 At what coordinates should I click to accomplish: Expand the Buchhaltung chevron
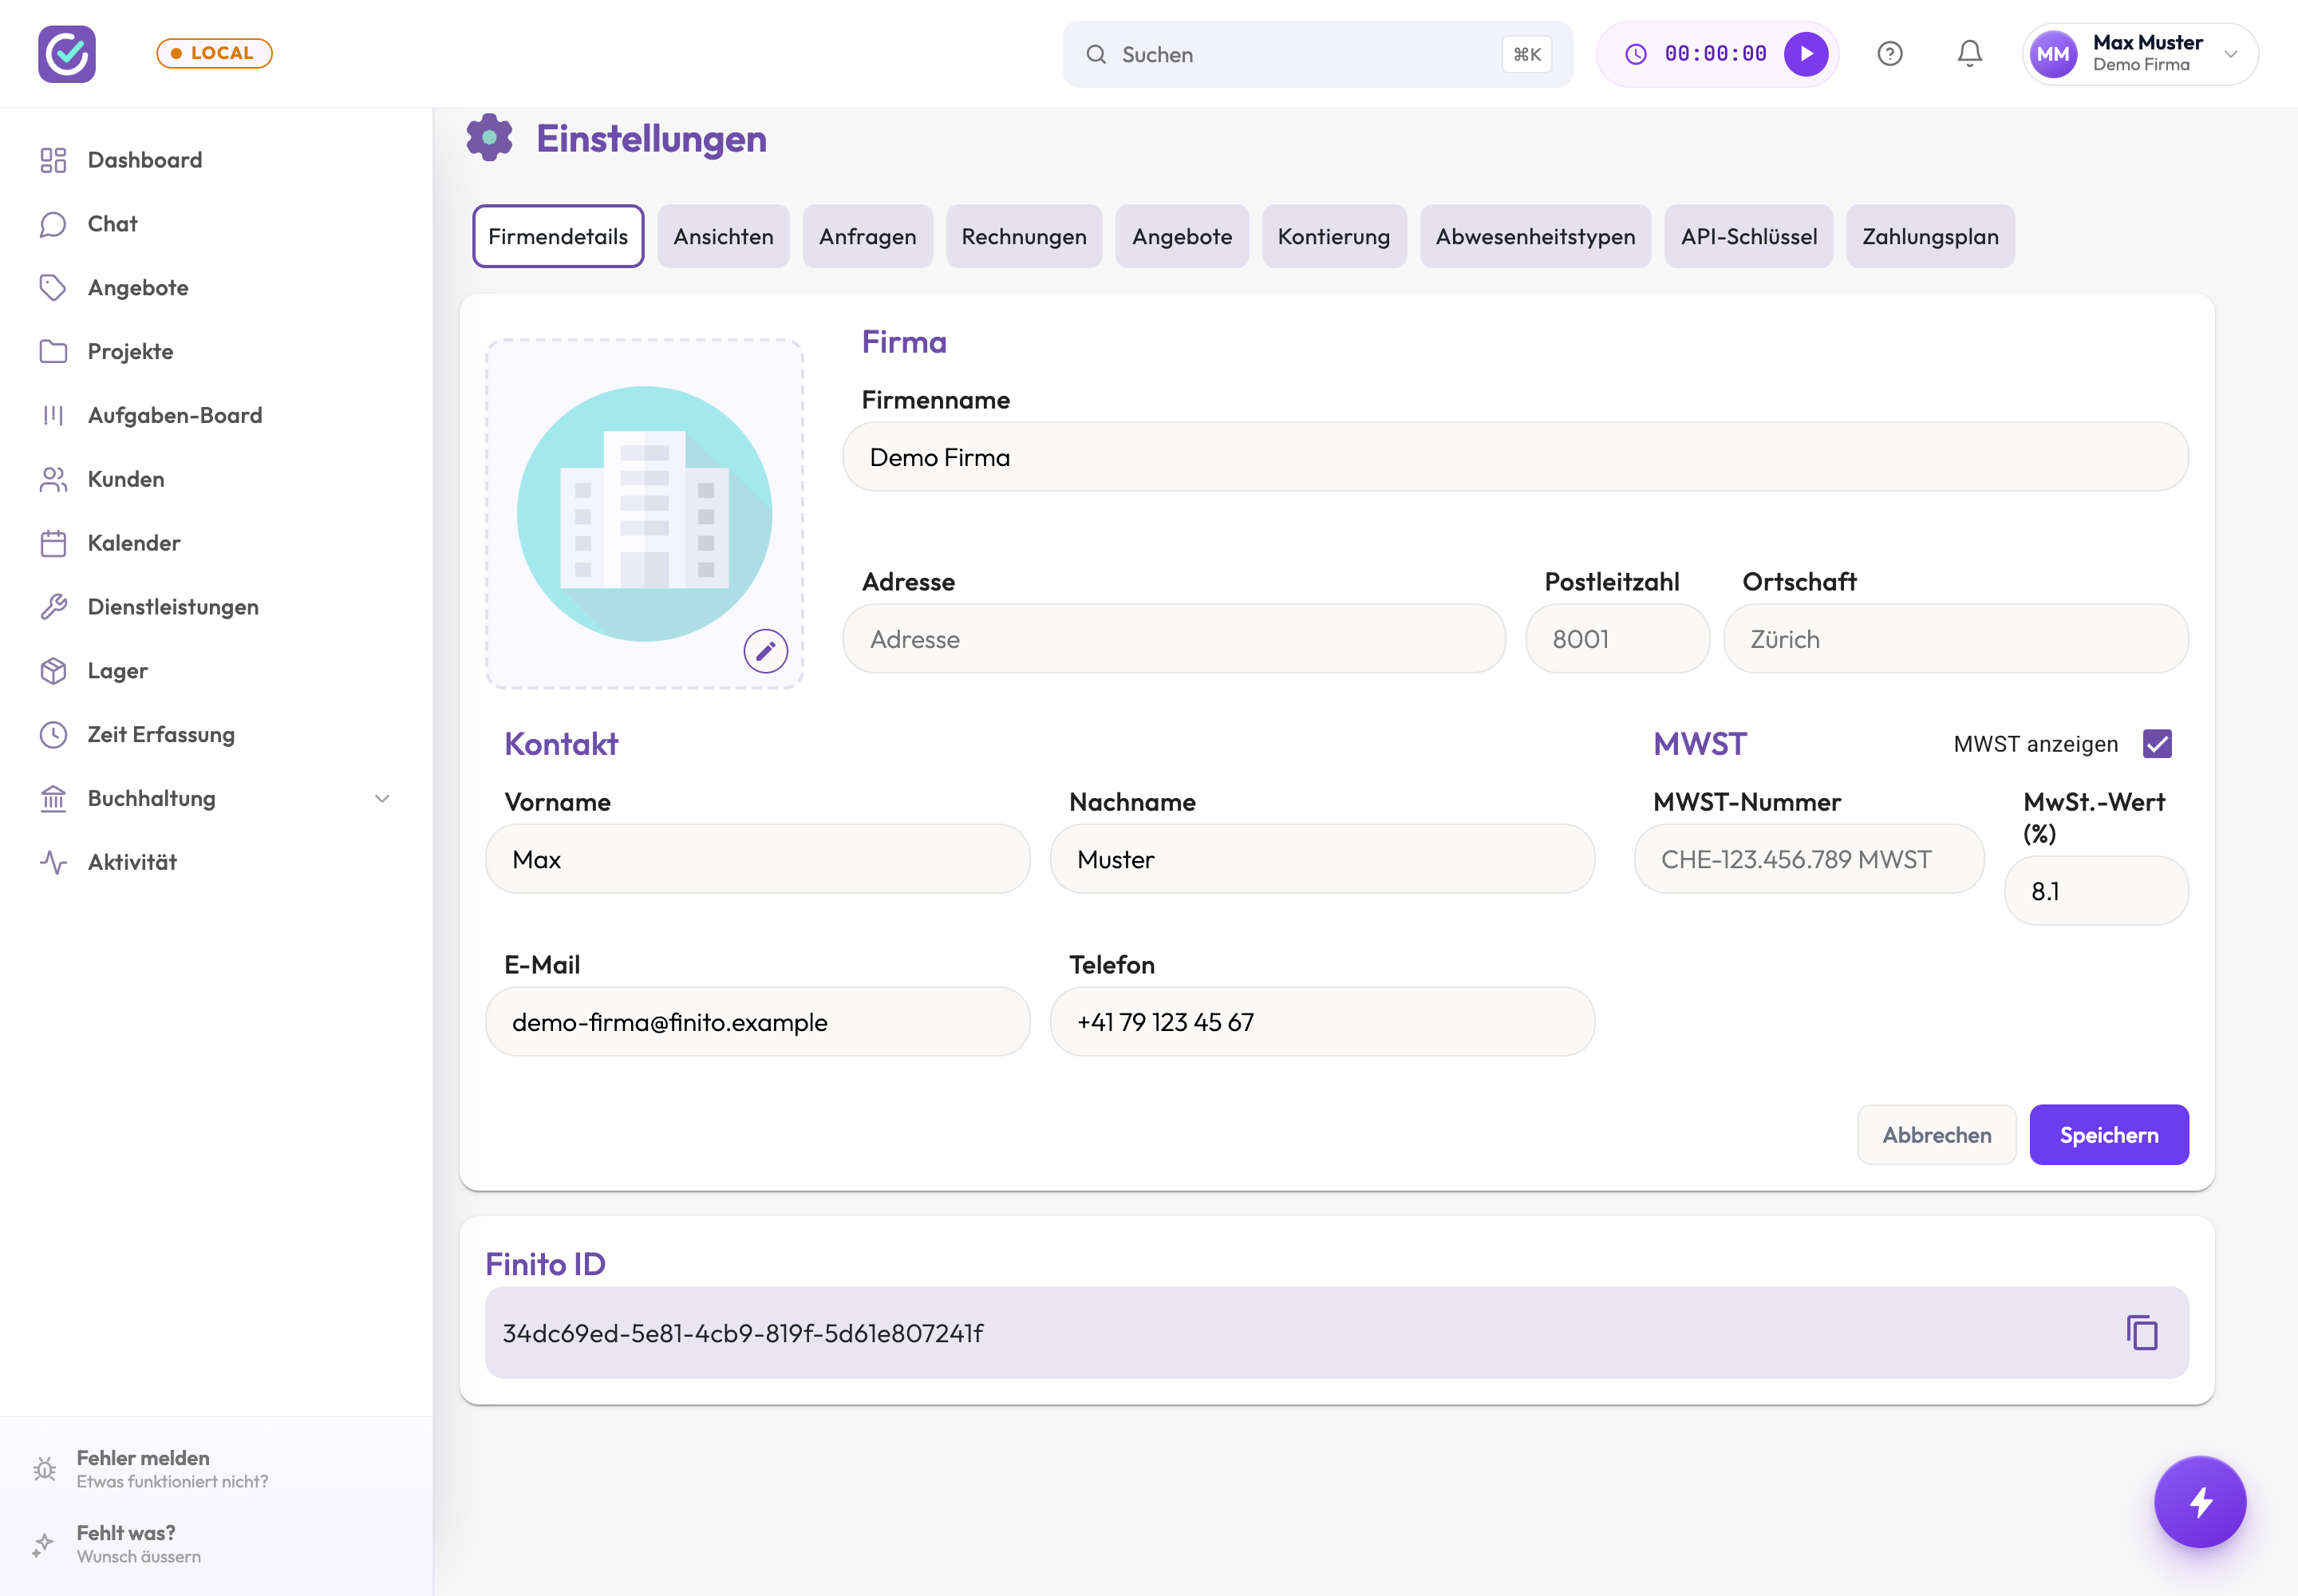click(382, 799)
